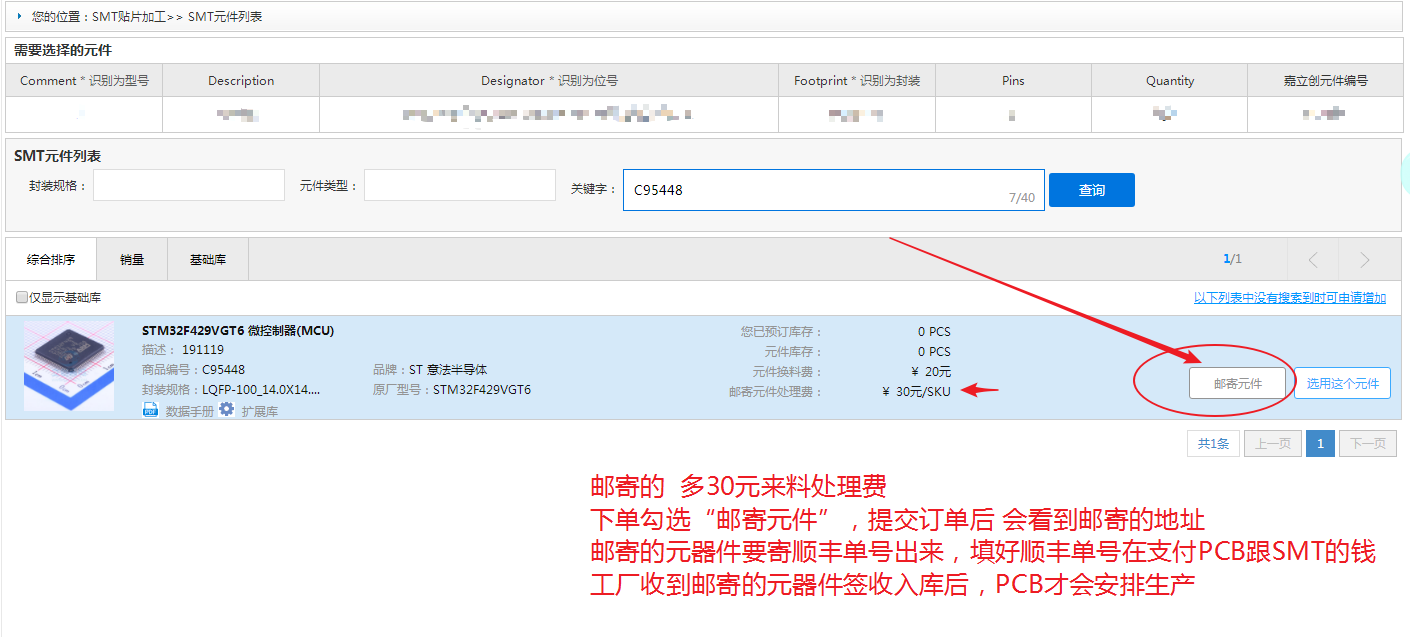Open the PDF 数据手册 datasheet icon
1410x637 pixels.
click(x=150, y=409)
